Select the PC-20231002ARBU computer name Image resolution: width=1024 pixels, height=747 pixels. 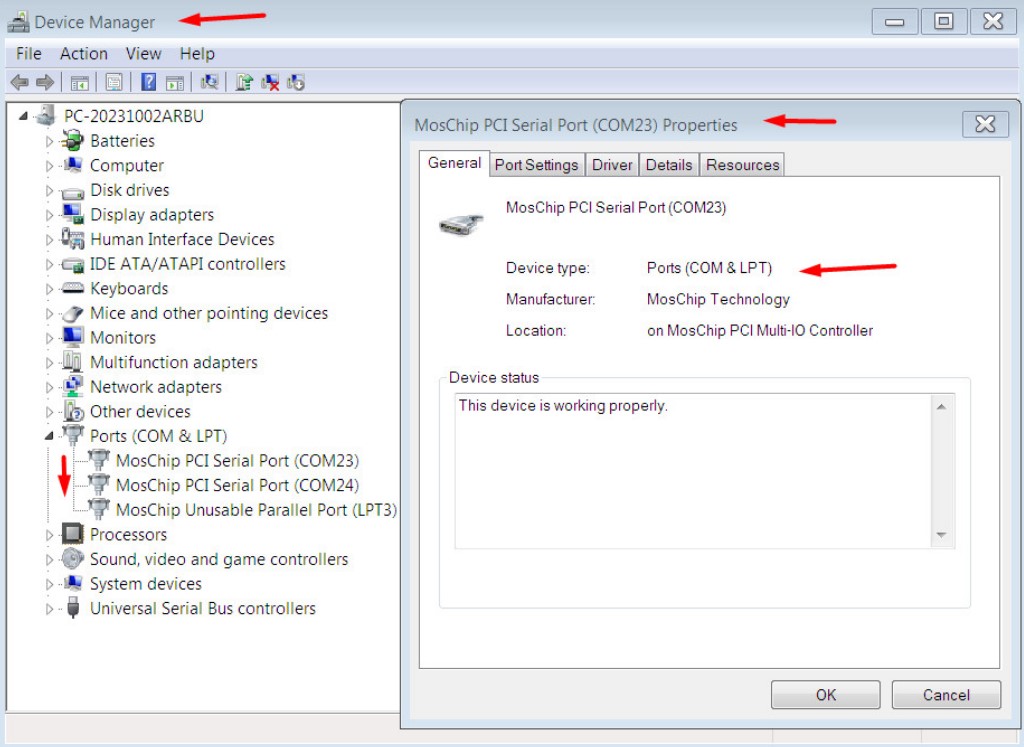click(x=134, y=116)
